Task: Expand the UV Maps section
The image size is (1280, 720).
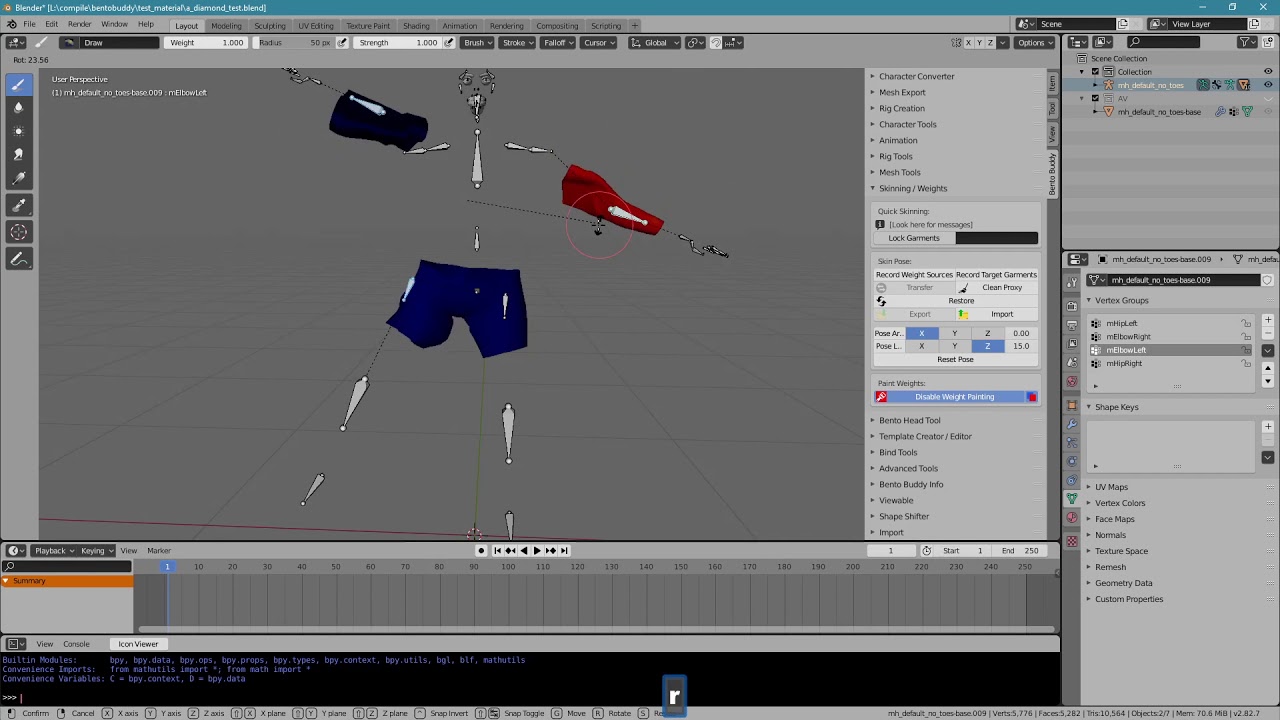Action: click(x=1111, y=487)
